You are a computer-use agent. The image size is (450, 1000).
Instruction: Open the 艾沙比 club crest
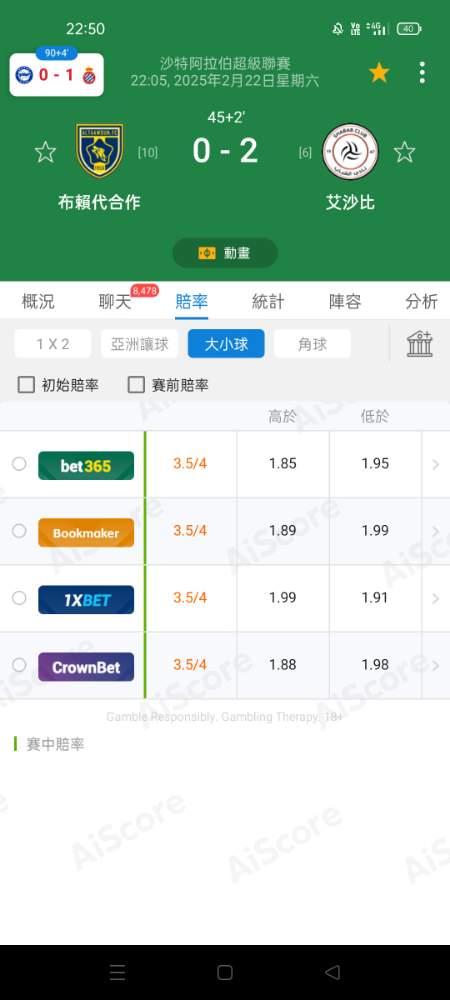point(350,152)
